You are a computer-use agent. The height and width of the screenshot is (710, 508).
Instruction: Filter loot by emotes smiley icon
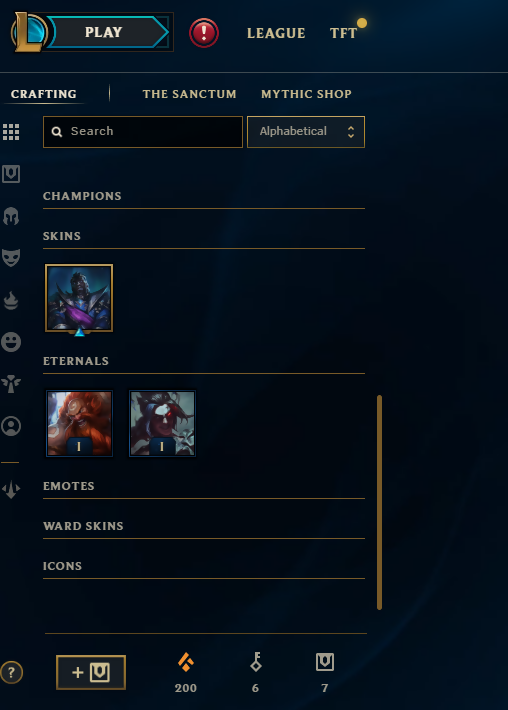tap(11, 341)
